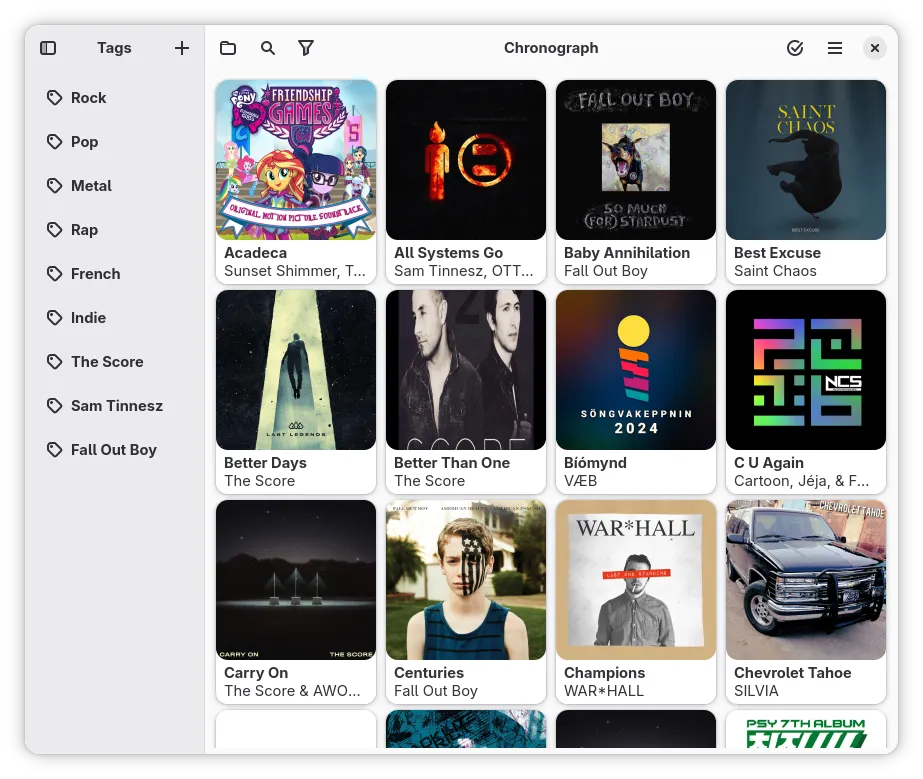Select The Score tag

point(115,362)
